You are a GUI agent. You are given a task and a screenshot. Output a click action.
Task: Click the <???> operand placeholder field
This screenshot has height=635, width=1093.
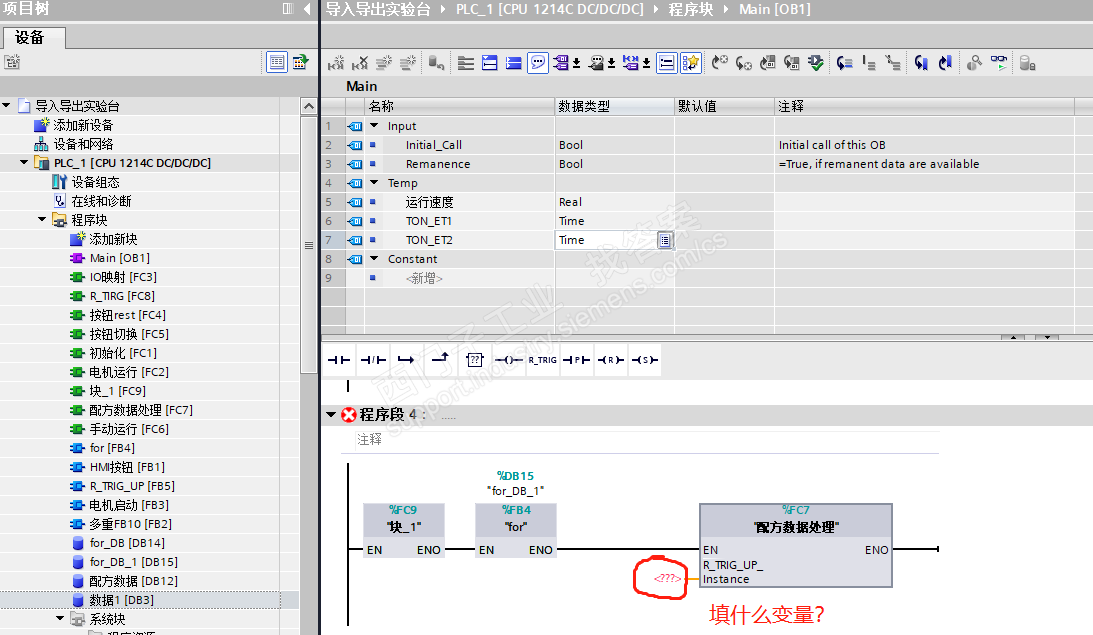pyautogui.click(x=667, y=578)
